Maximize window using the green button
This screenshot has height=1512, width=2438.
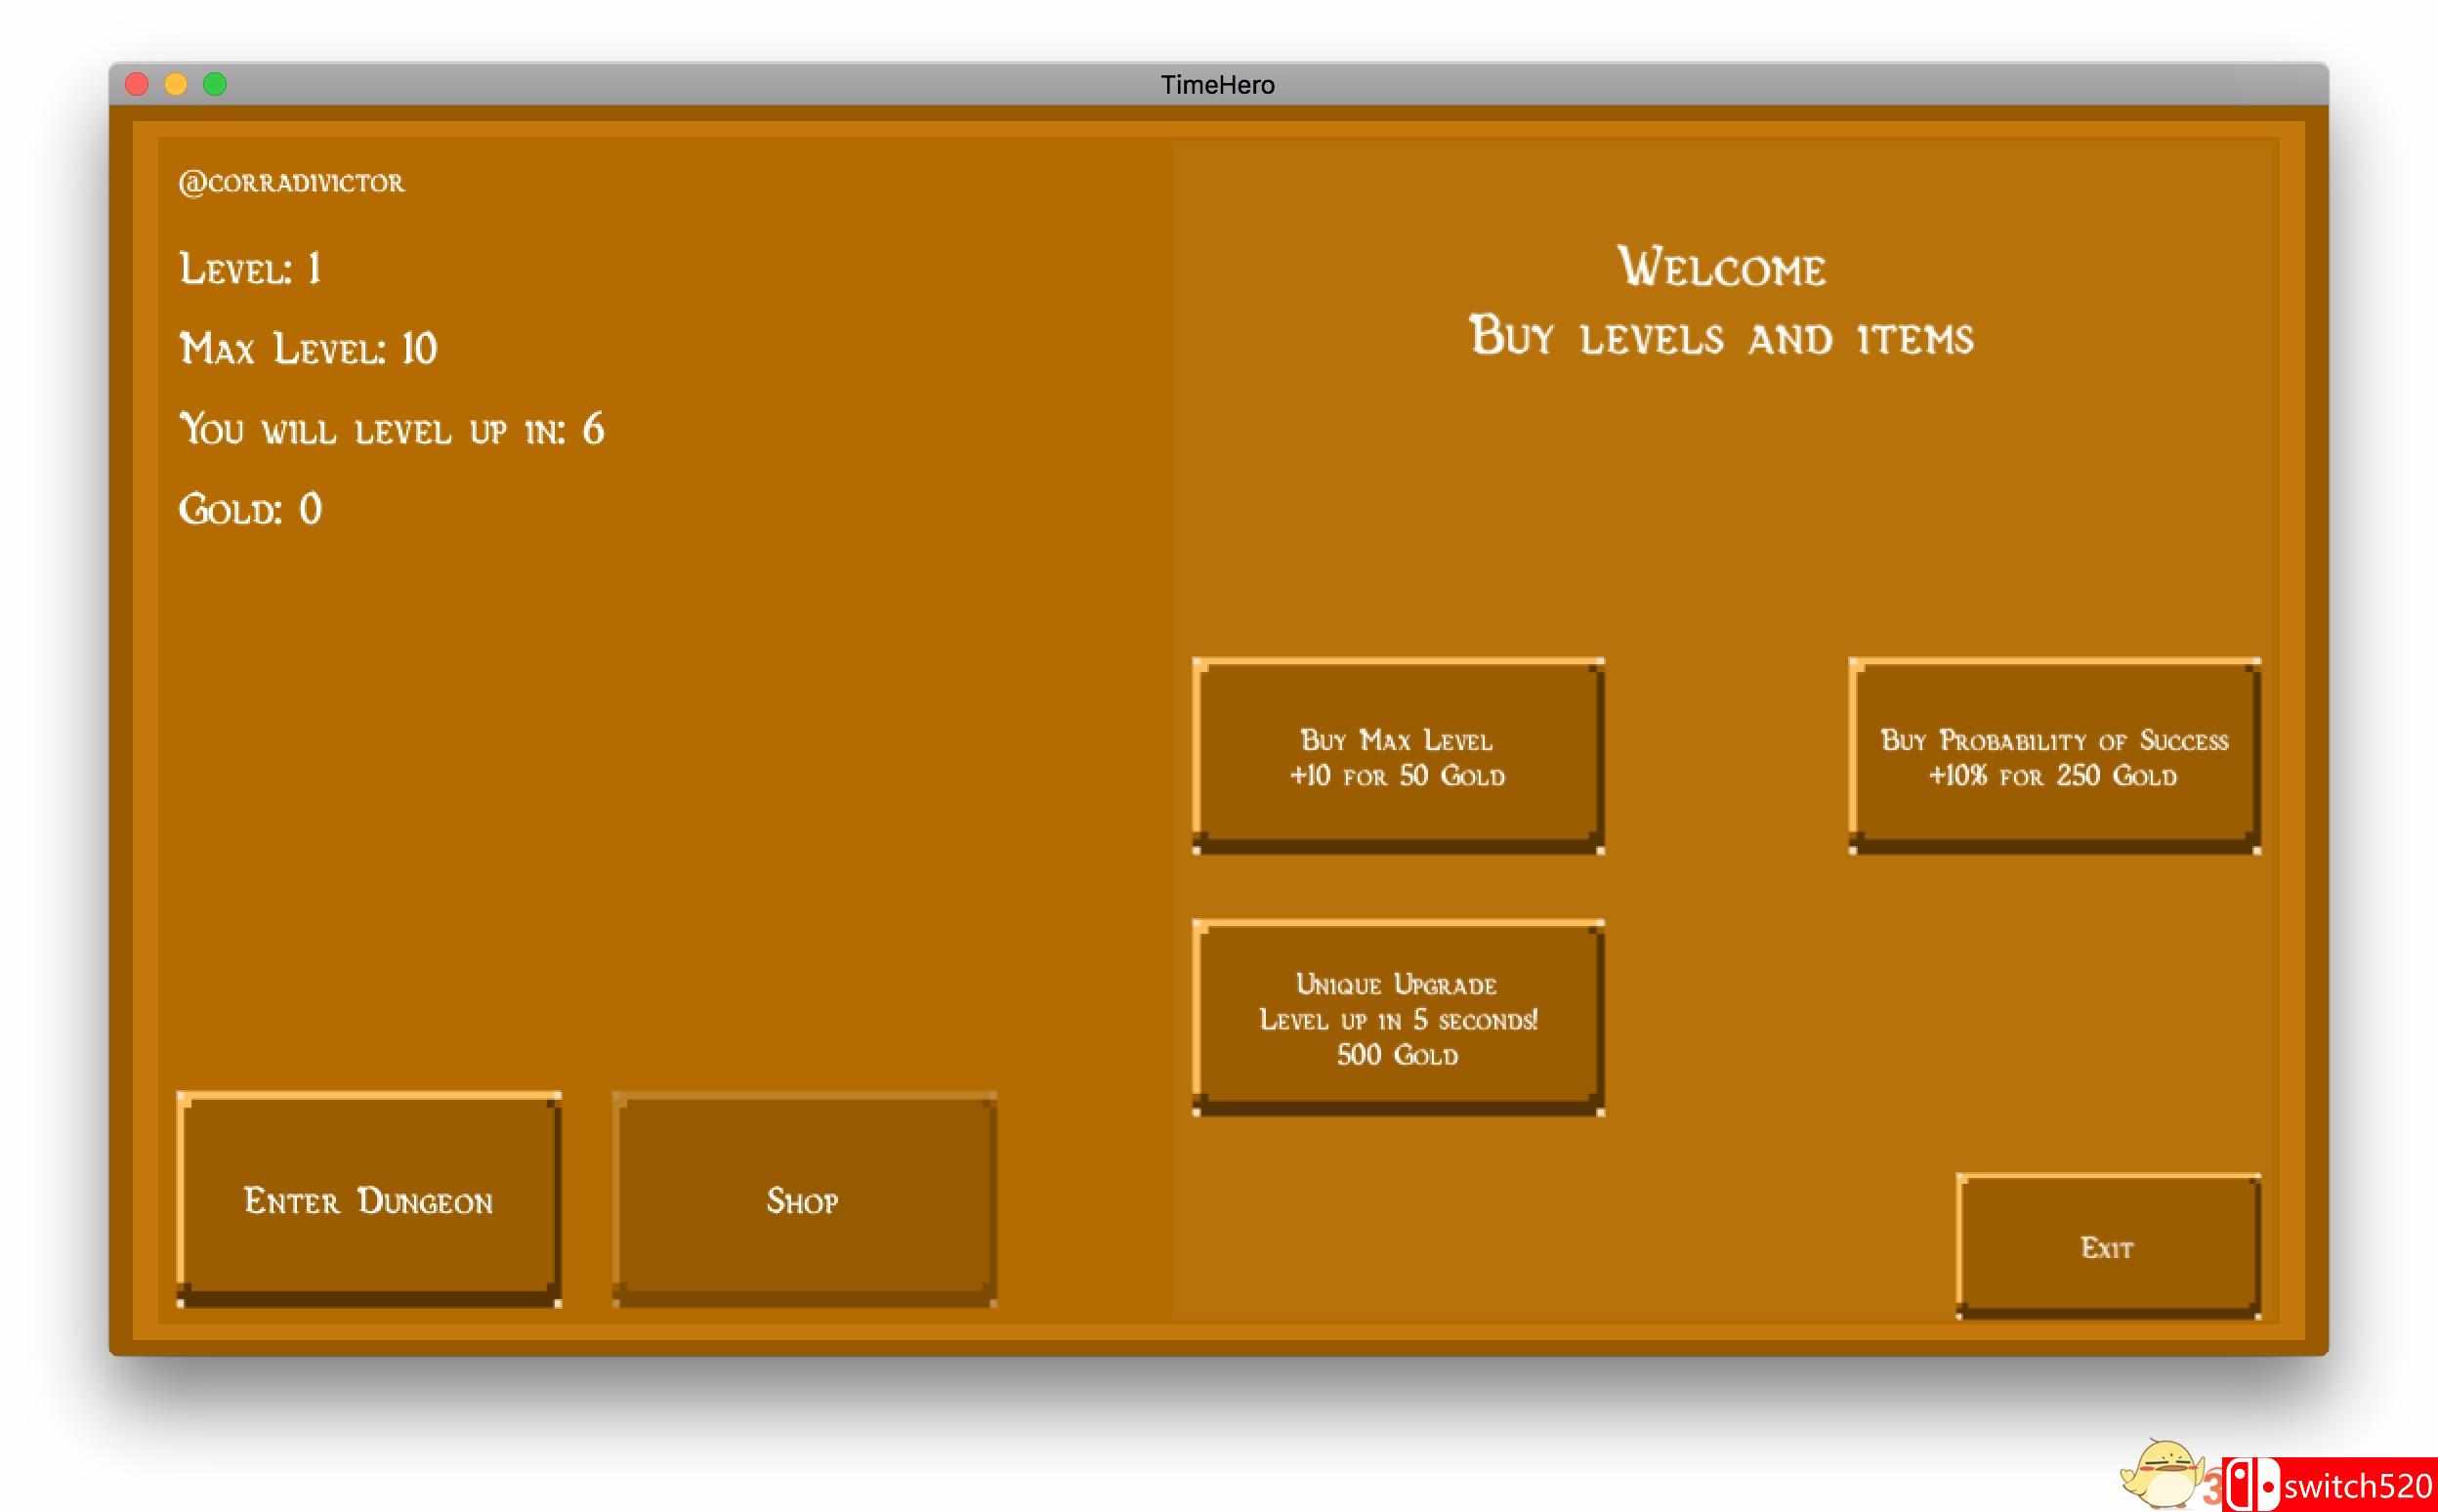point(215,85)
